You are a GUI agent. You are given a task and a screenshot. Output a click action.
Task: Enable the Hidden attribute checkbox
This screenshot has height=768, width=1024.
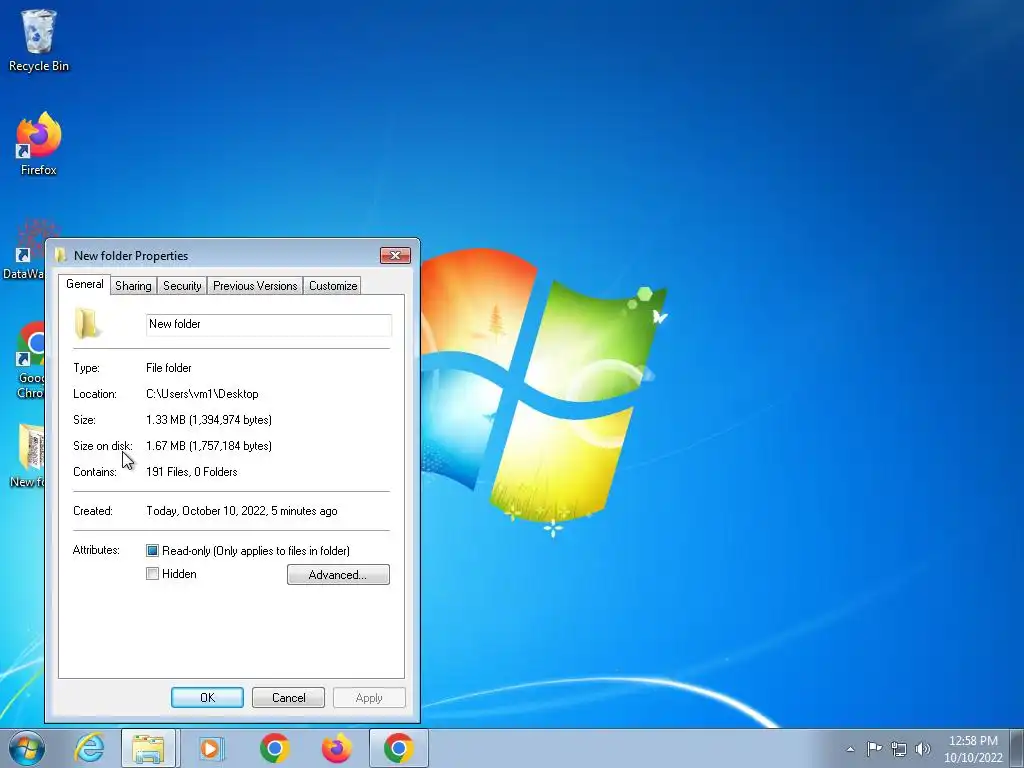[152, 574]
